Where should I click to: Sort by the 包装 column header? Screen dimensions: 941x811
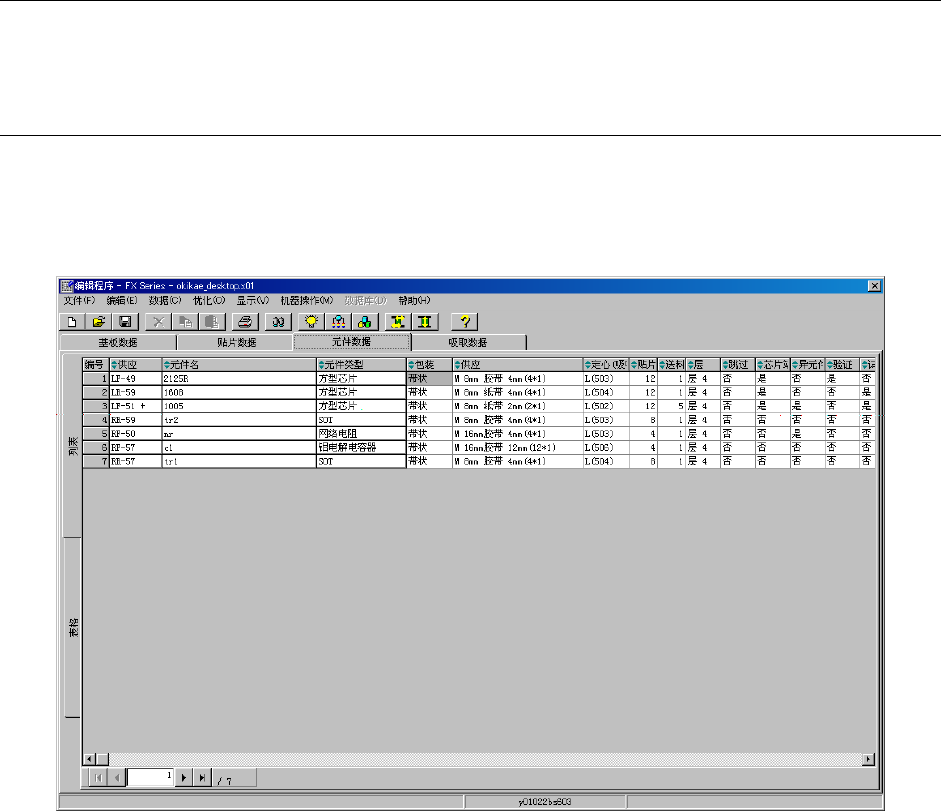(x=429, y=364)
